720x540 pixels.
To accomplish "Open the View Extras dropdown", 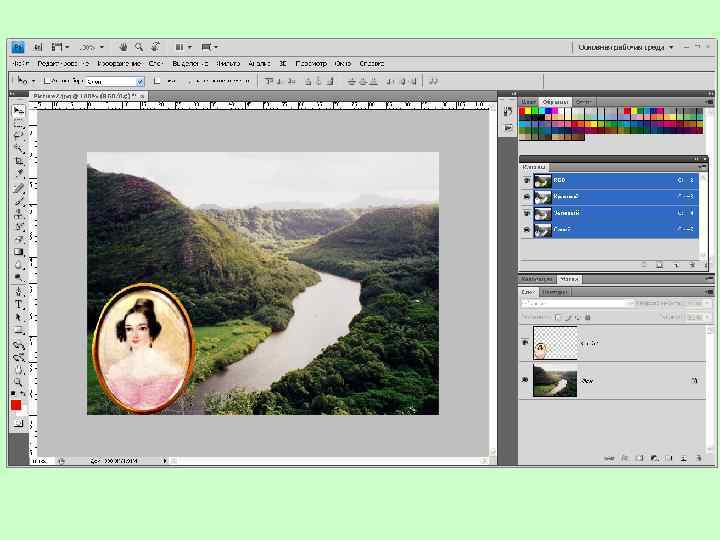I will pyautogui.click(x=60, y=47).
